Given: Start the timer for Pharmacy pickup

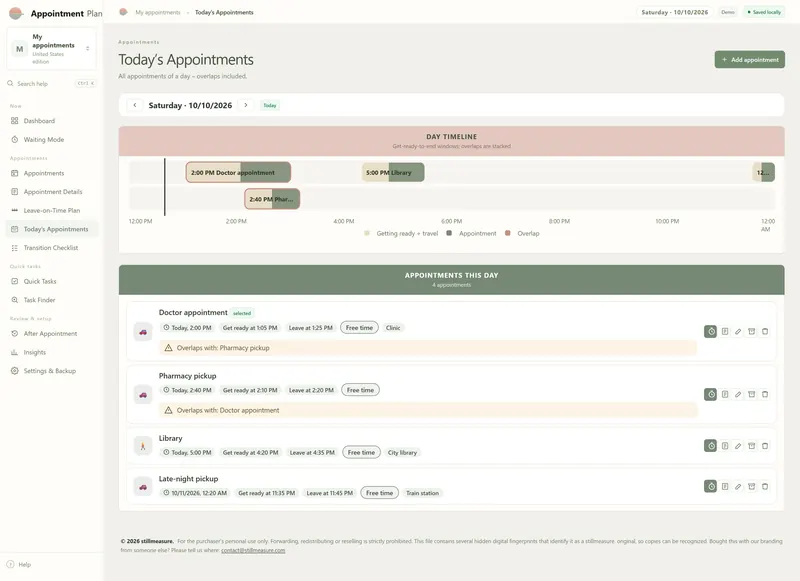Looking at the screenshot, I should pos(710,394).
